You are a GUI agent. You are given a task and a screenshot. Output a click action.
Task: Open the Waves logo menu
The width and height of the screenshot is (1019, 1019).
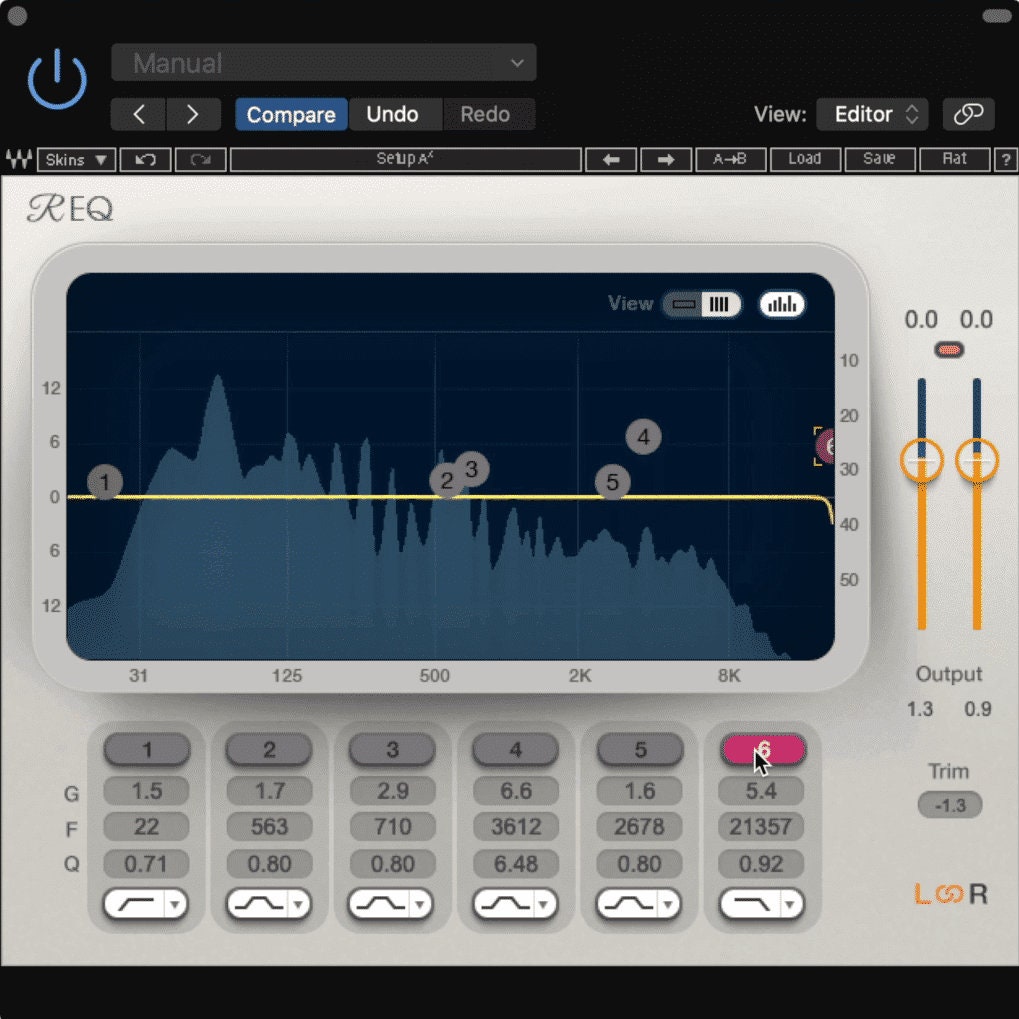tap(19, 159)
